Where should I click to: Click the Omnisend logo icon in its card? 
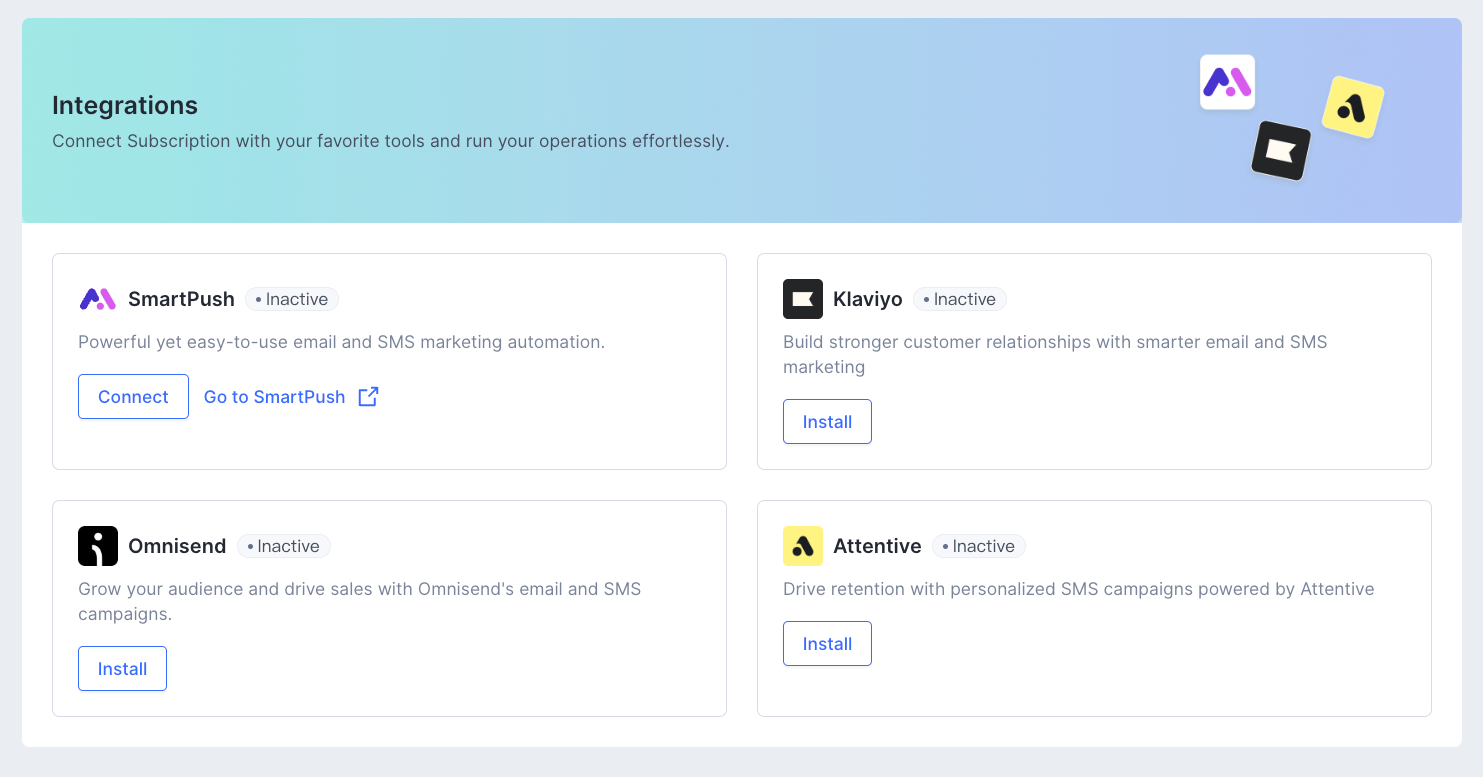coord(98,546)
